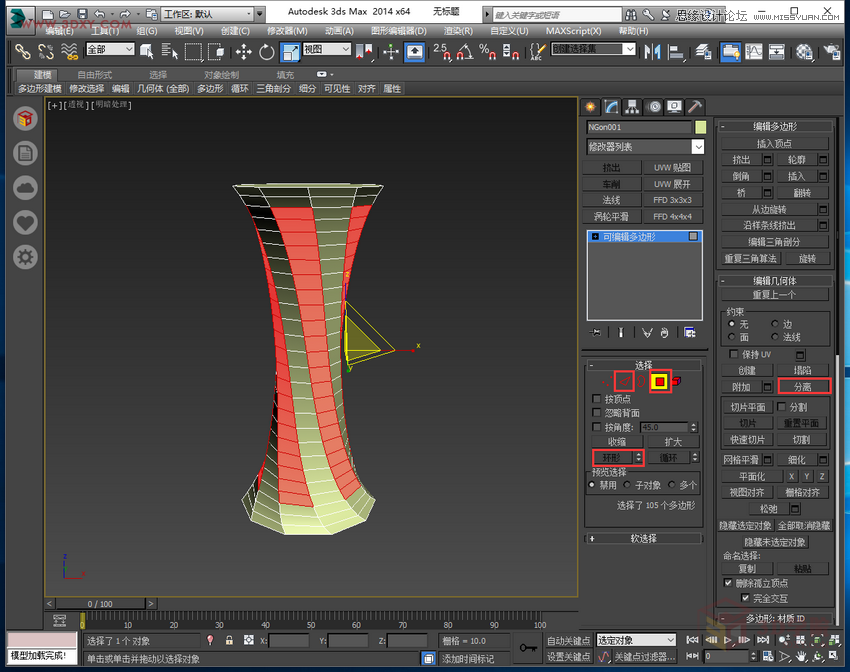The image size is (850, 672).
Task: Enable the 按顶点 checkbox
Action: [x=596, y=400]
